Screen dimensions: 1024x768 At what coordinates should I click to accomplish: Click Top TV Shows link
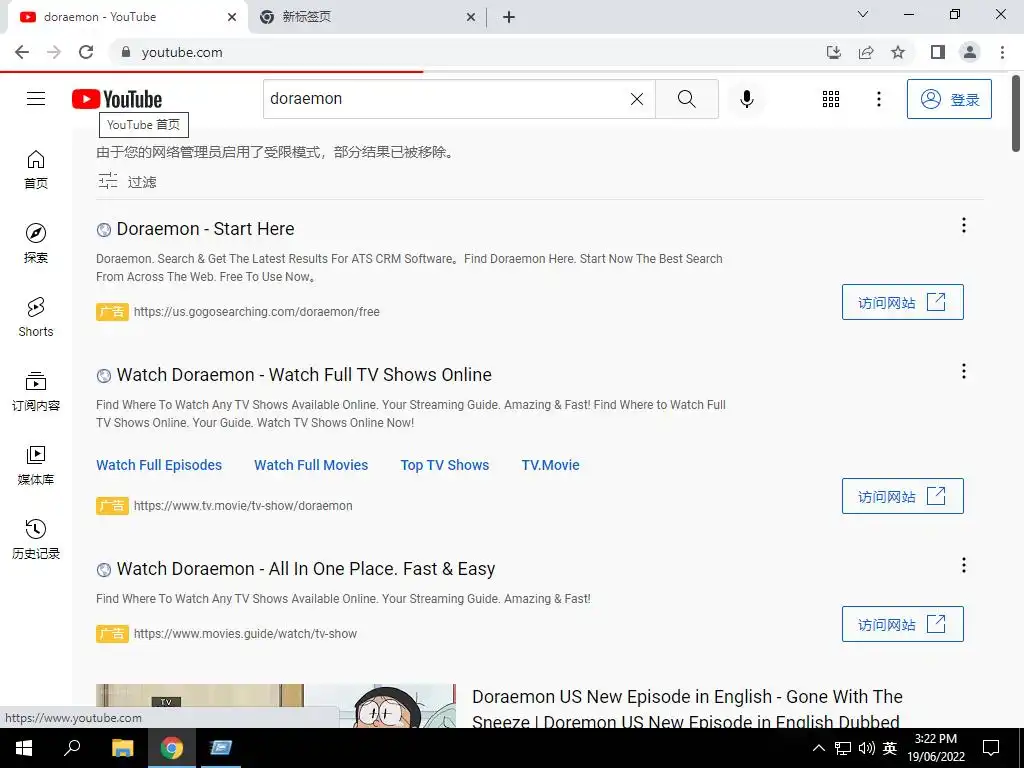point(445,465)
